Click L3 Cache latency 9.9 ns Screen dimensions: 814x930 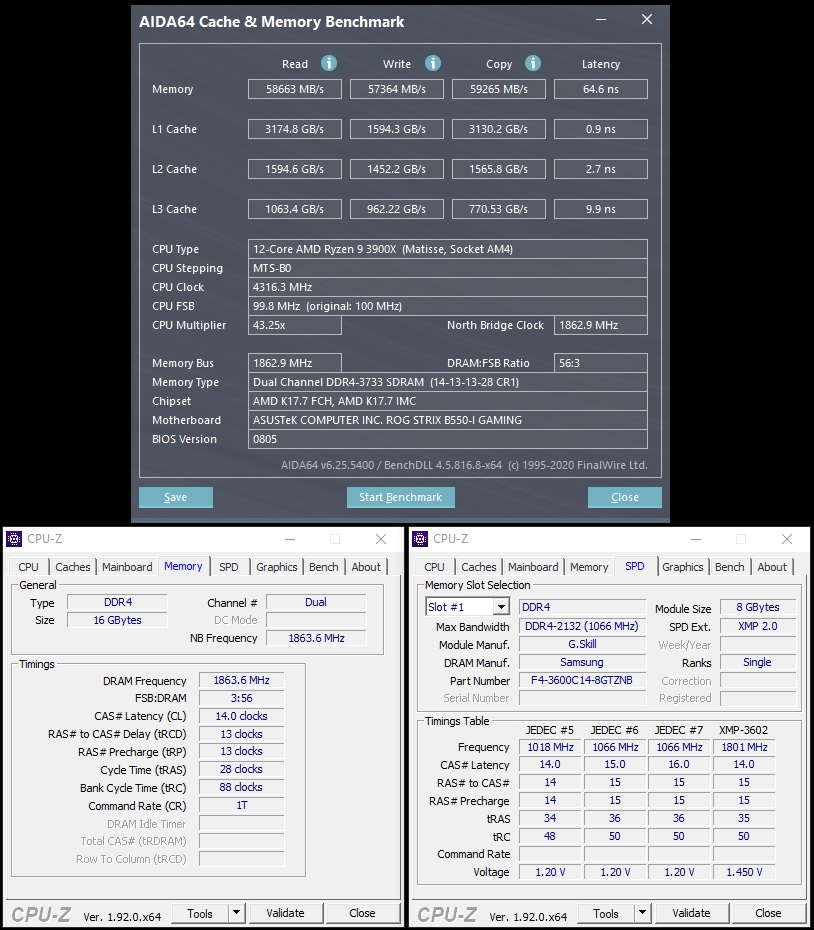pyautogui.click(x=601, y=209)
